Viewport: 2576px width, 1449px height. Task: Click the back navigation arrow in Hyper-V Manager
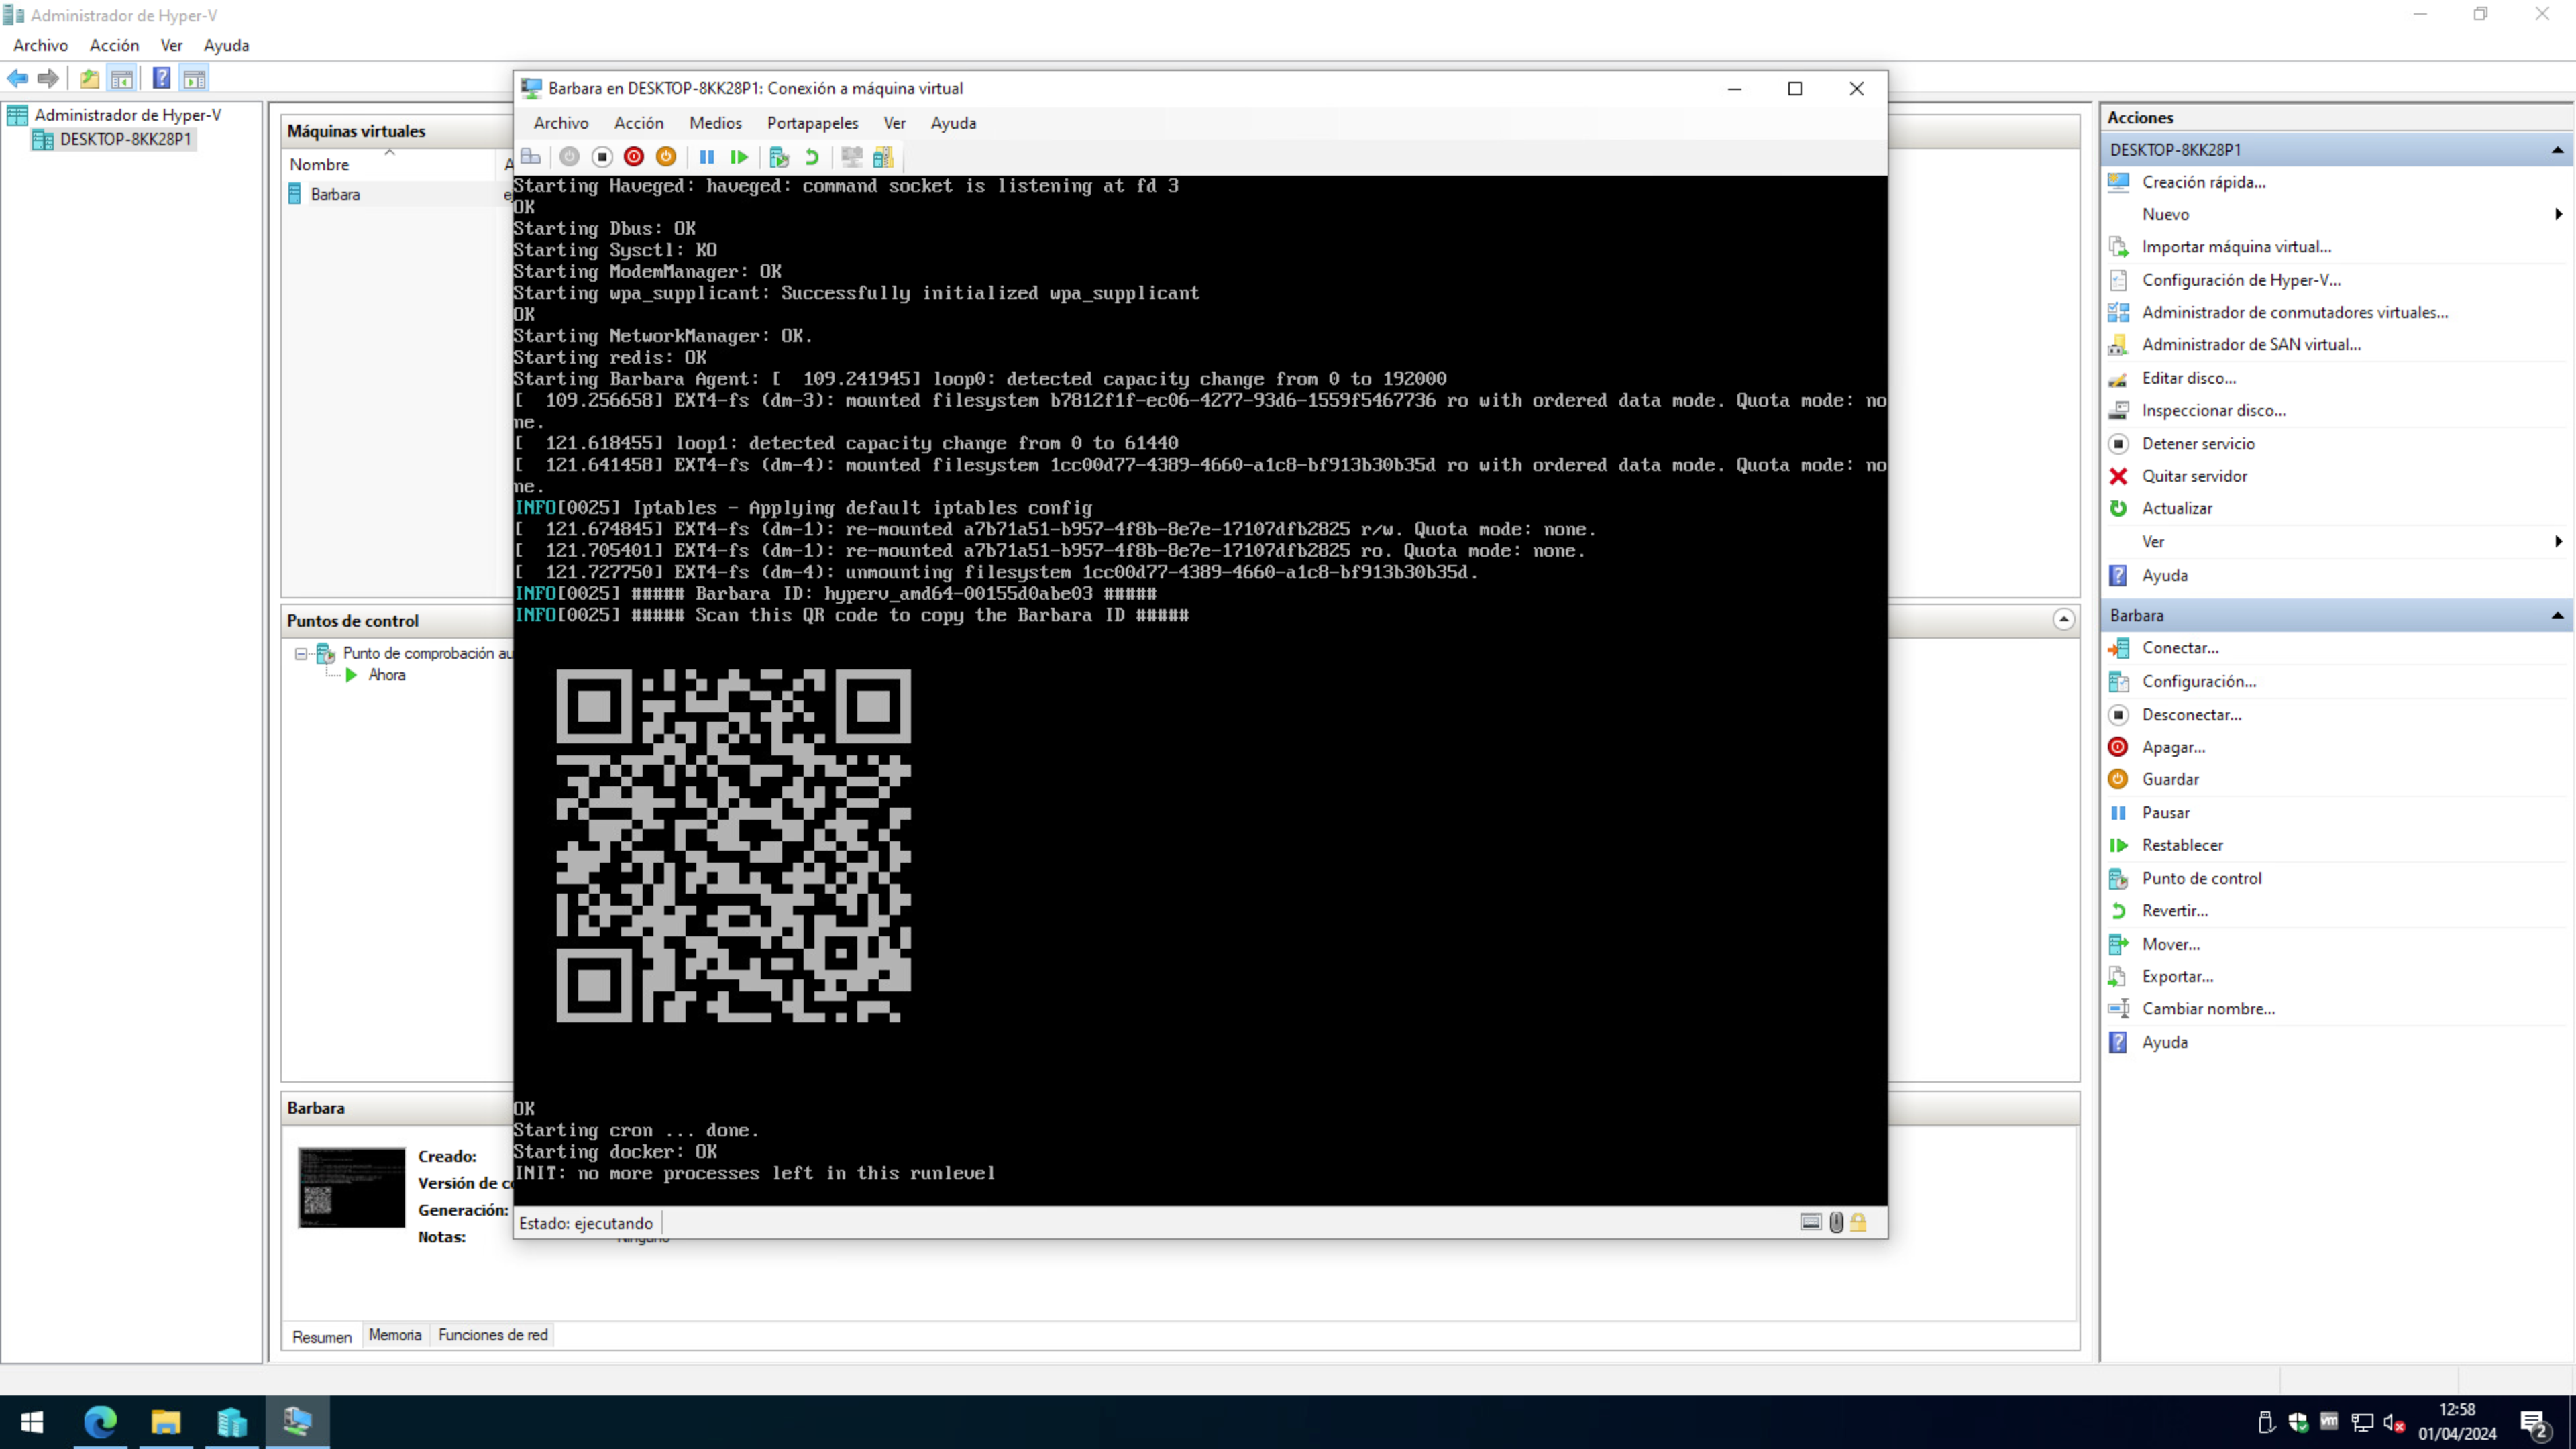click(x=16, y=78)
